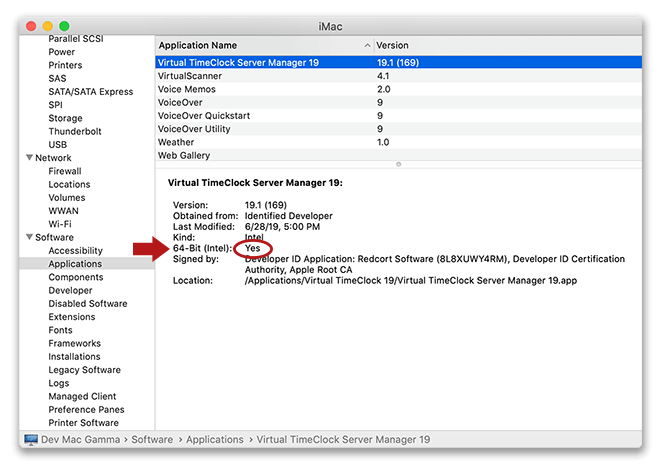Image resolution: width=660 pixels, height=465 pixels.
Task: Select the Weather application row
Action: point(399,142)
